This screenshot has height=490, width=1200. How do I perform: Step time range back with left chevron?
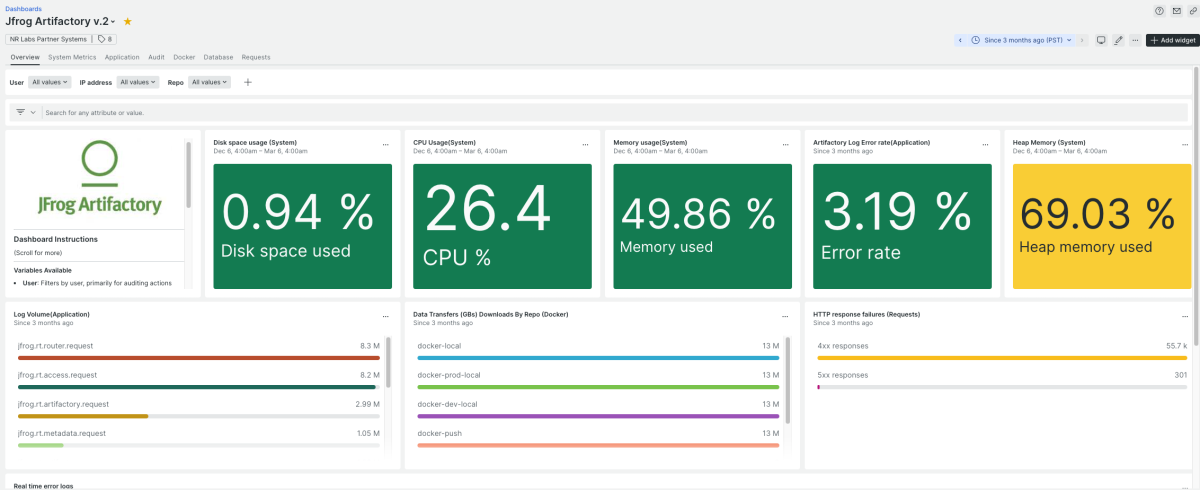point(960,40)
